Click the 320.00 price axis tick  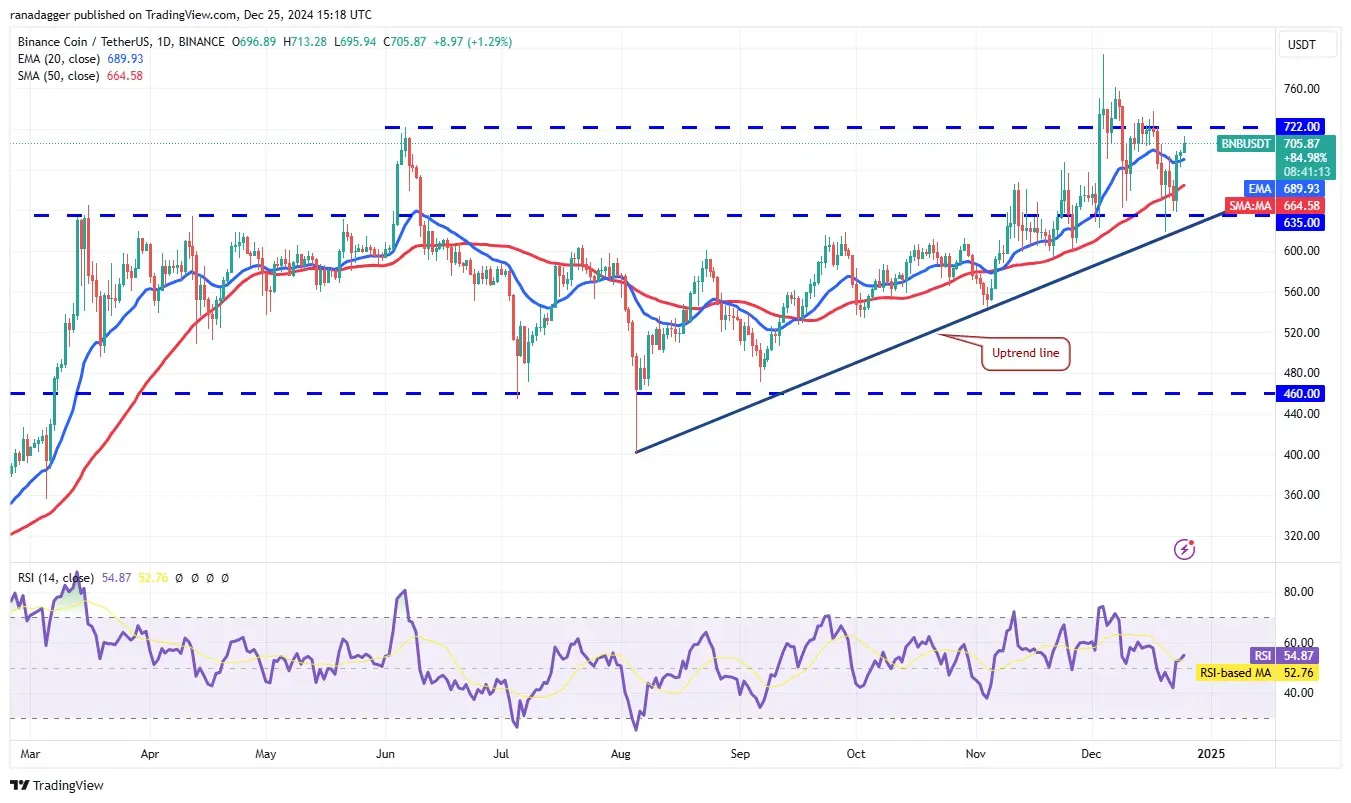point(1301,536)
